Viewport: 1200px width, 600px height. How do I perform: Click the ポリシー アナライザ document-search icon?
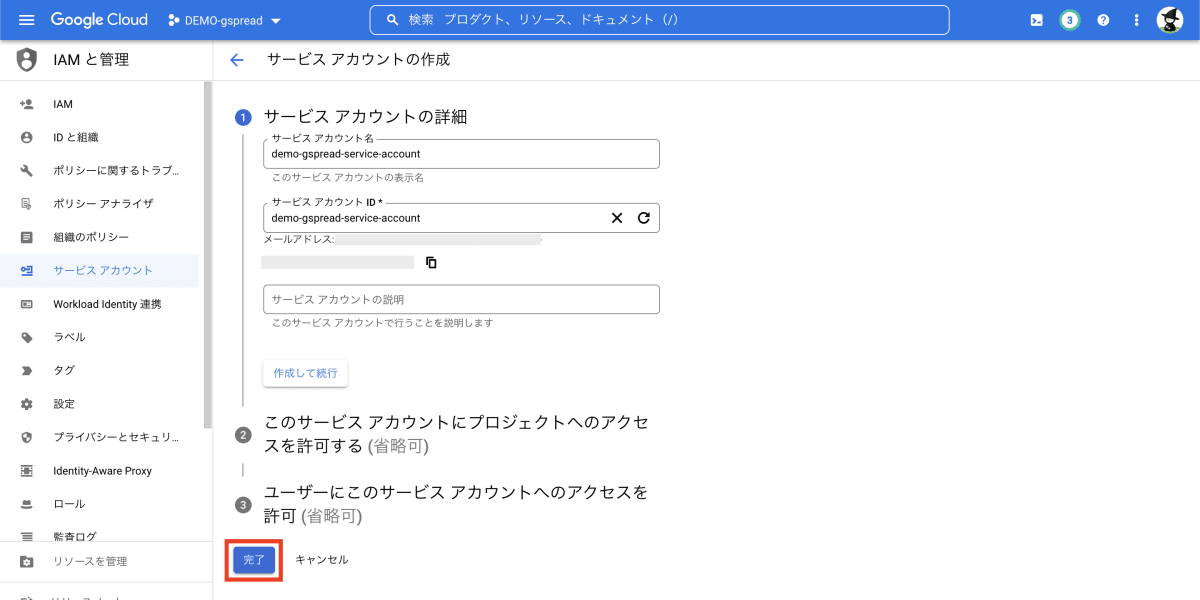click(27, 204)
